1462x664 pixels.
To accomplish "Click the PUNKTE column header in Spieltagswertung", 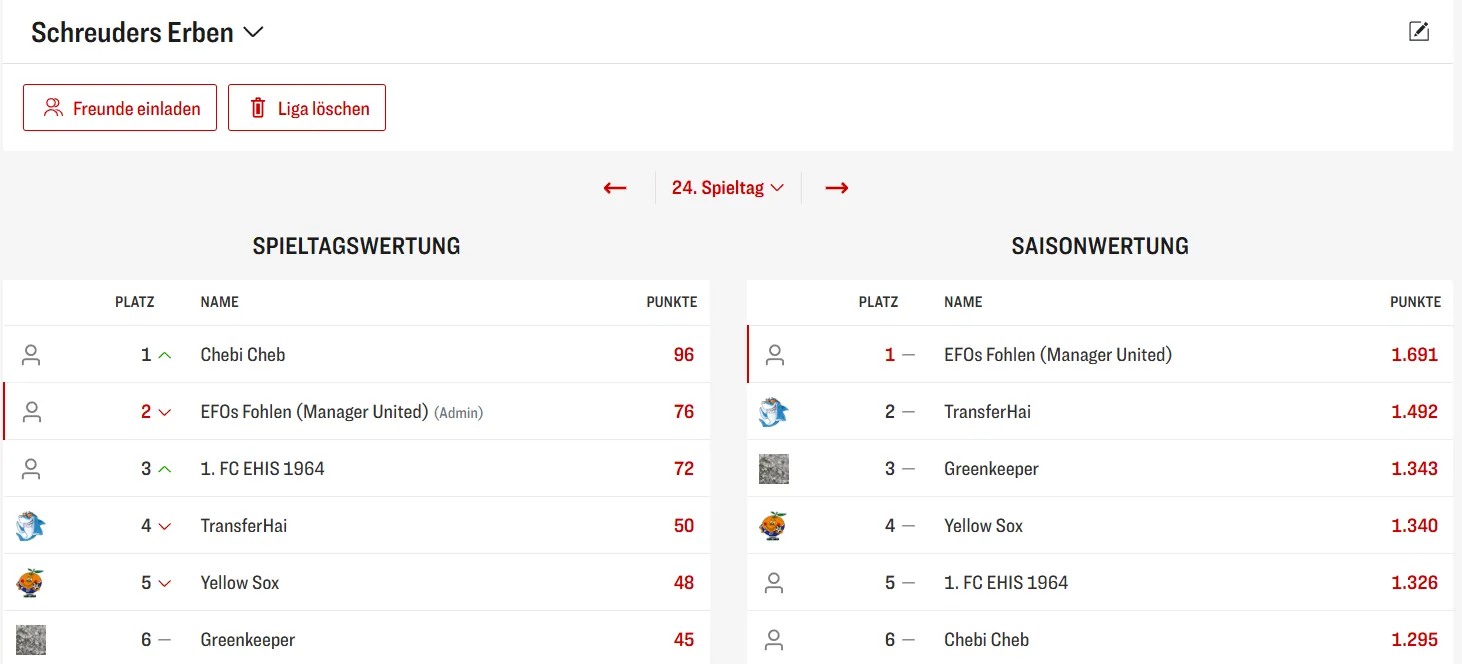I will pyautogui.click(x=672, y=302).
